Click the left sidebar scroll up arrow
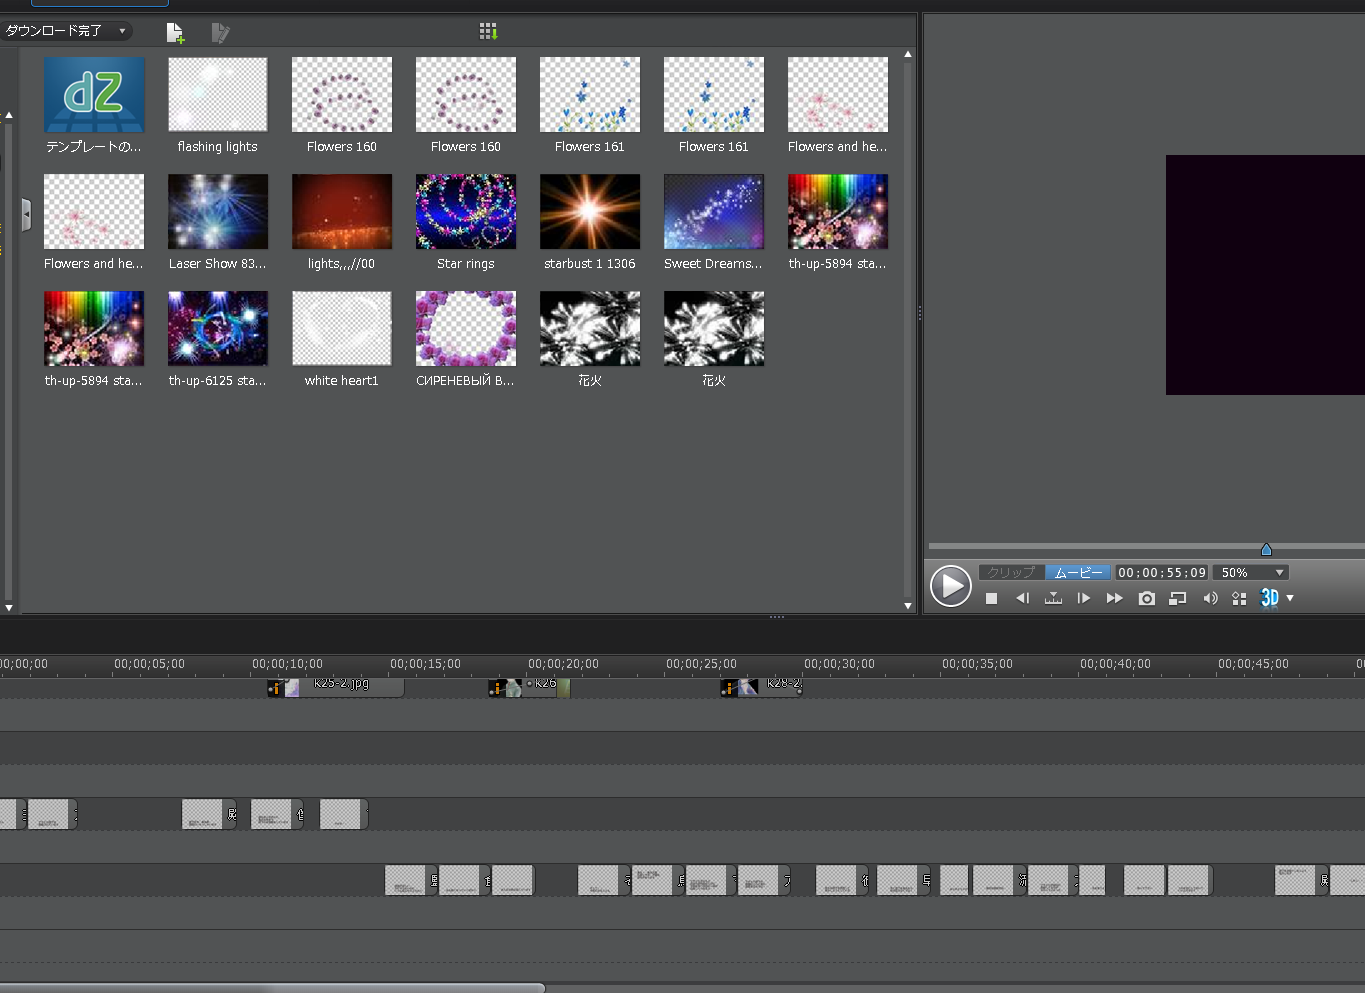The height and width of the screenshot is (993, 1365). coord(9,116)
